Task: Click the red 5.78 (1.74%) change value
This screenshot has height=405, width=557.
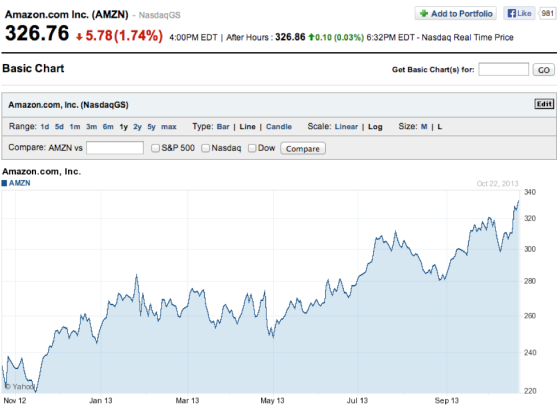Action: 119,36
